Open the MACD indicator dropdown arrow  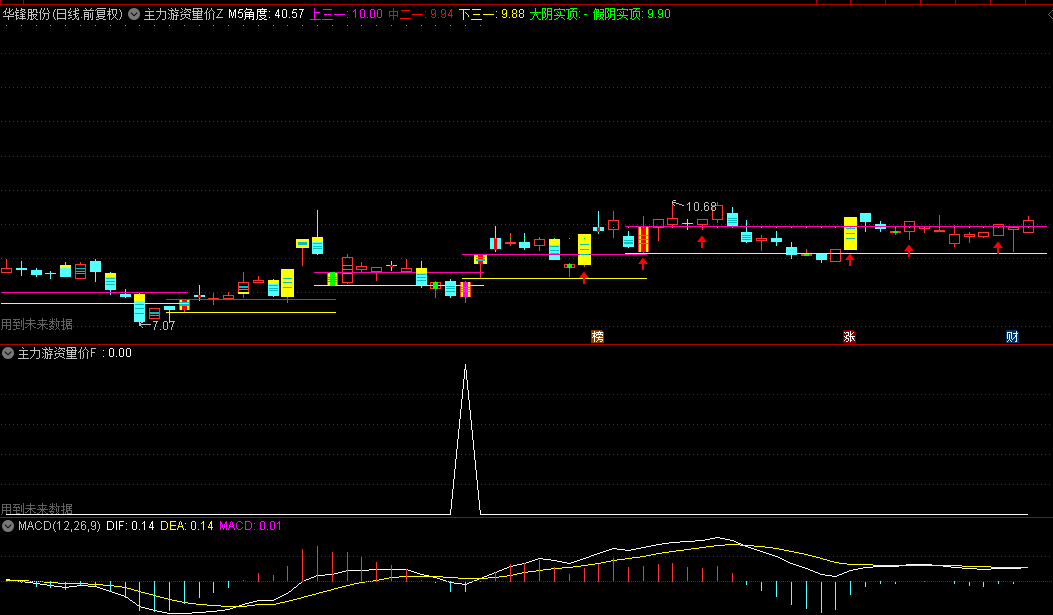coord(8,525)
